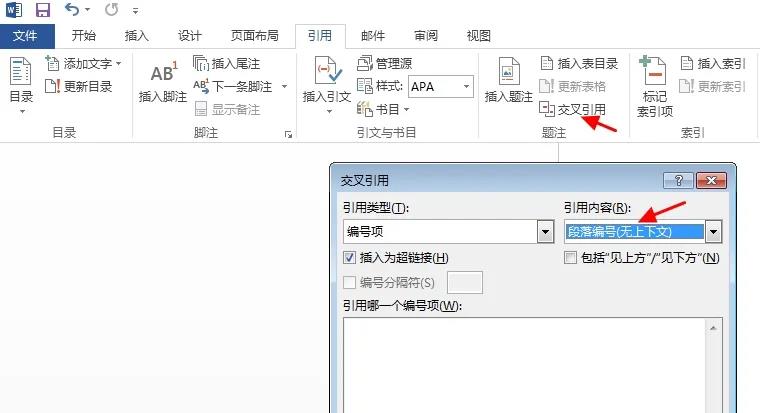Click 标记索引项 mark entry button

point(654,87)
